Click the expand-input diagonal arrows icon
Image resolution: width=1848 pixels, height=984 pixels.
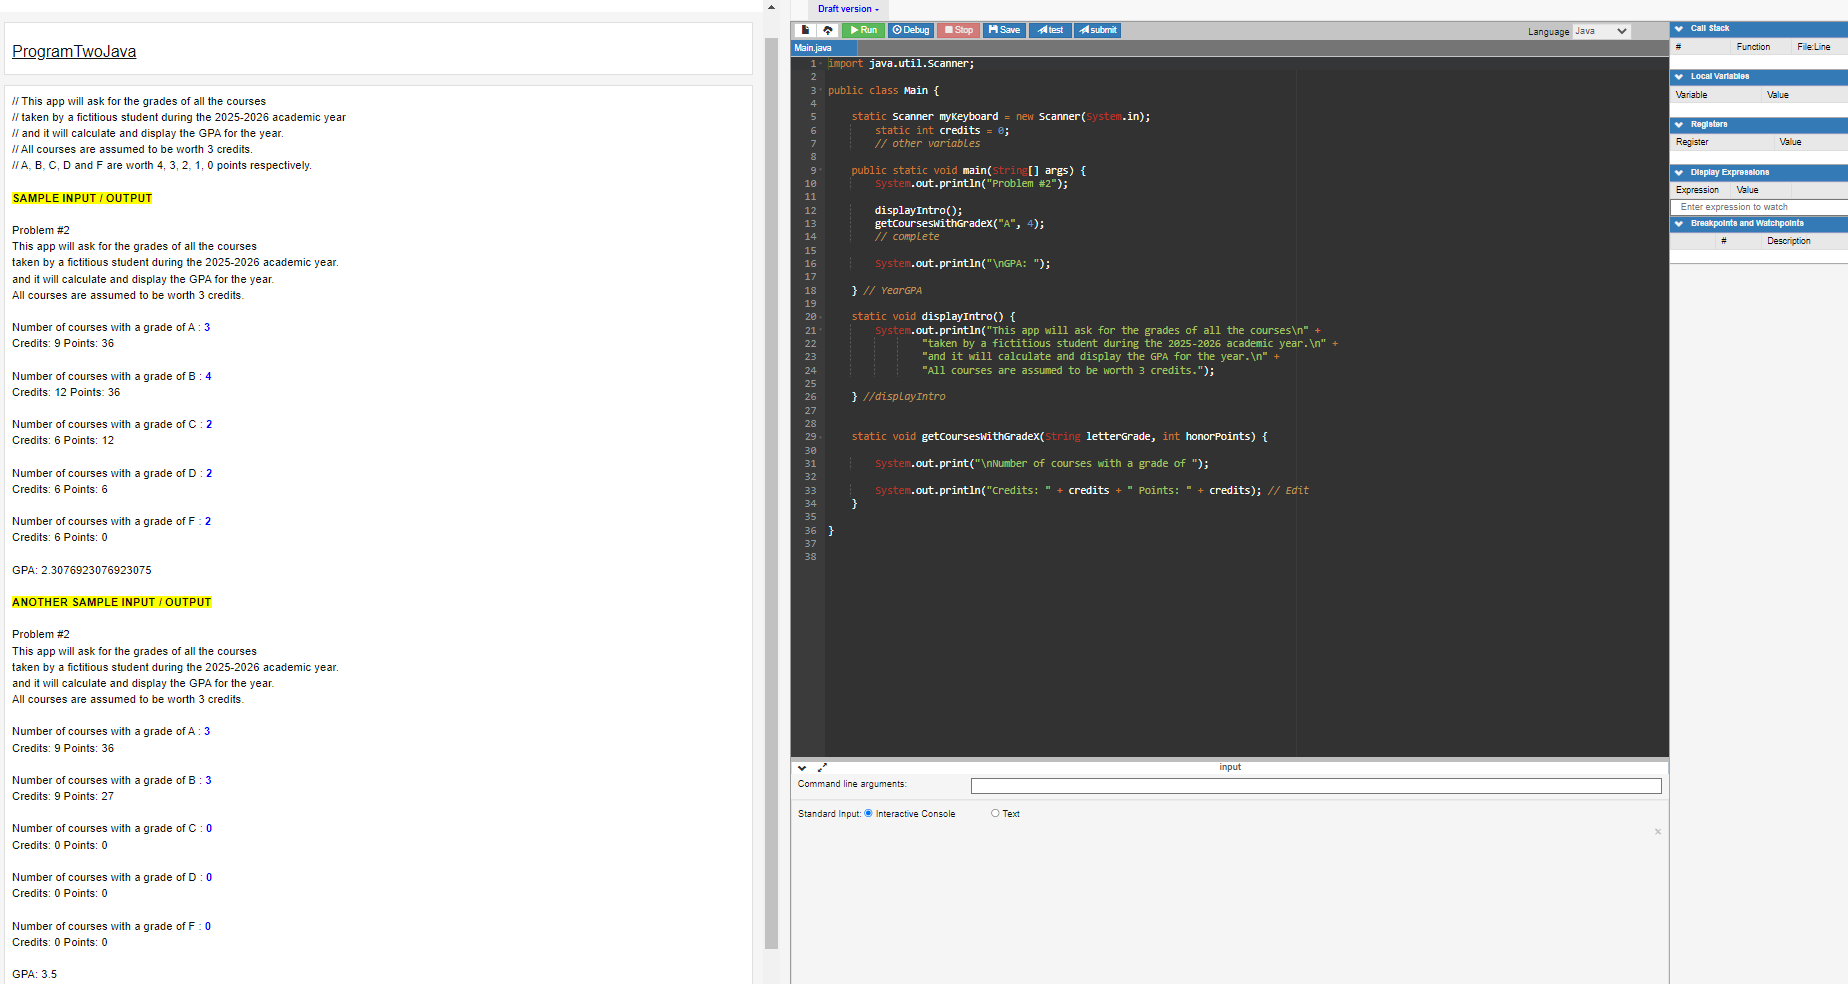point(822,767)
